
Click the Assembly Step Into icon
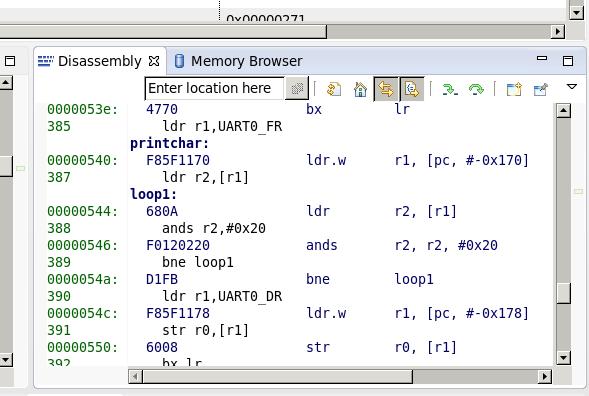[x=450, y=89]
